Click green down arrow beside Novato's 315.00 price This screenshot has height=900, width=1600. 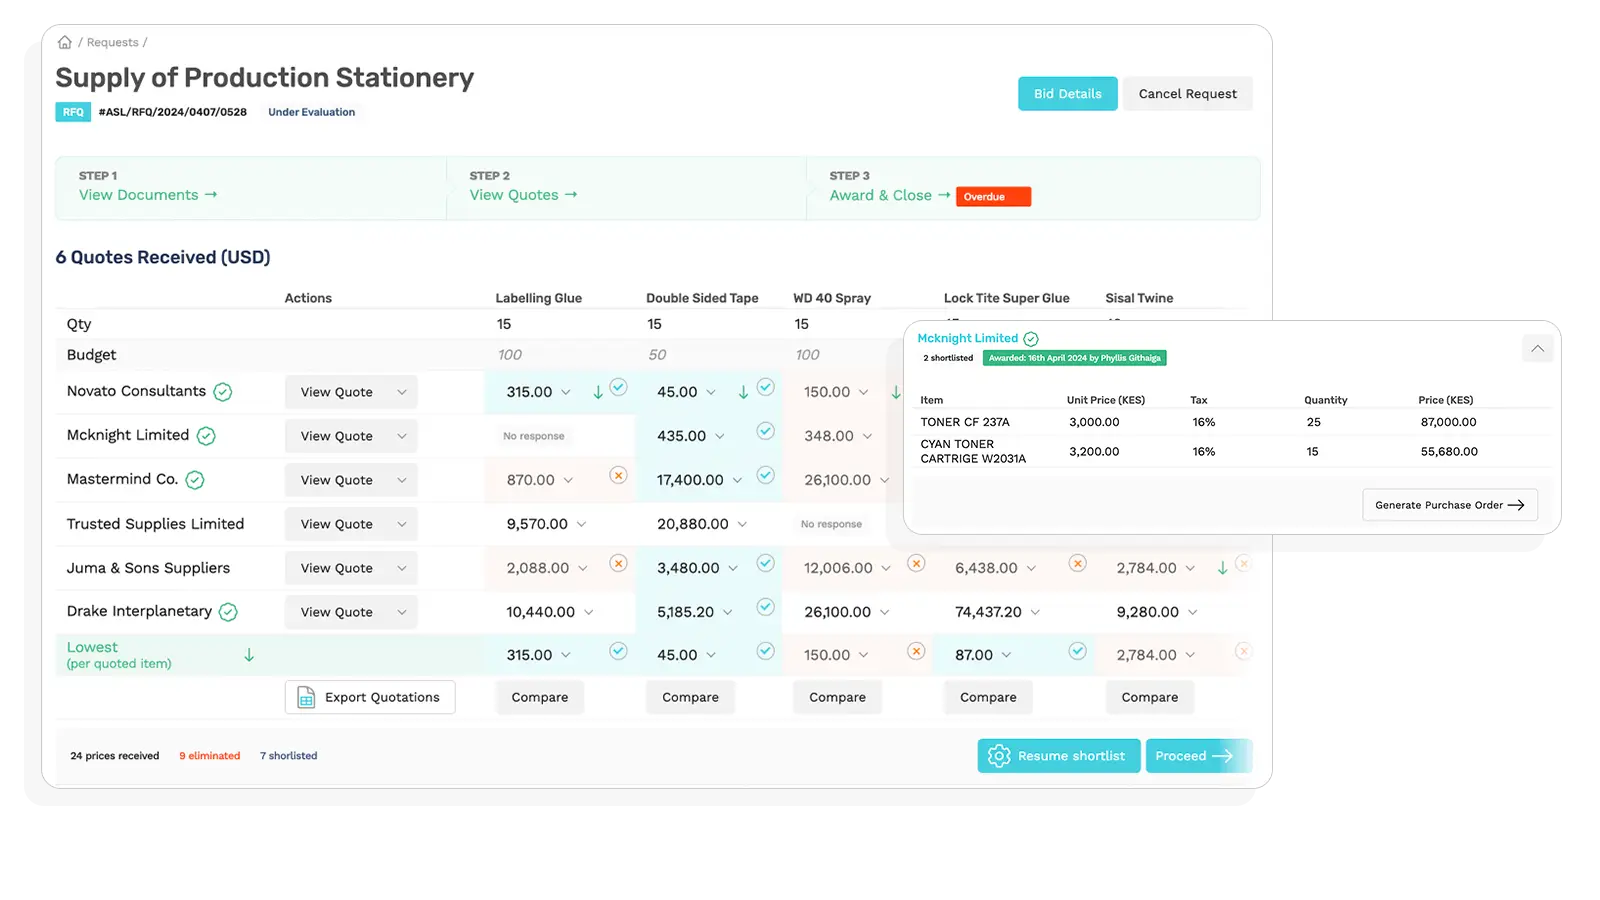click(598, 393)
